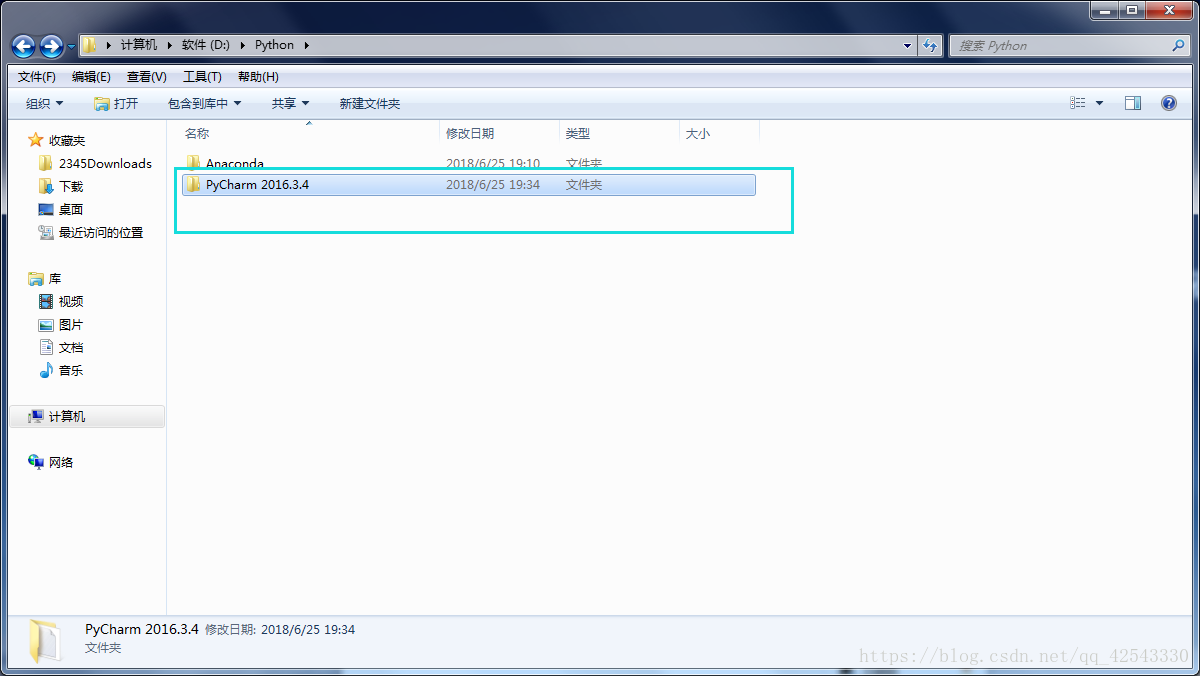Screen dimensions: 1200x676
Task: Click the refresh button beside address bar
Action: tap(930, 45)
